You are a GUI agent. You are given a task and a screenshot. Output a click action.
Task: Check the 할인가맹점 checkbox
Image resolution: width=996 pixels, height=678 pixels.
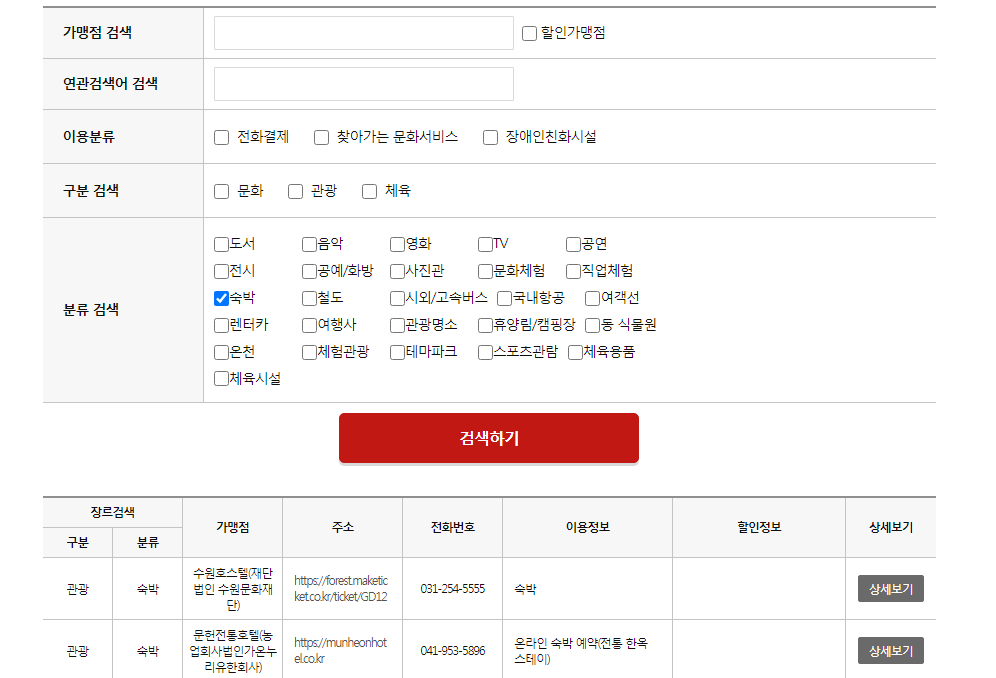point(529,33)
